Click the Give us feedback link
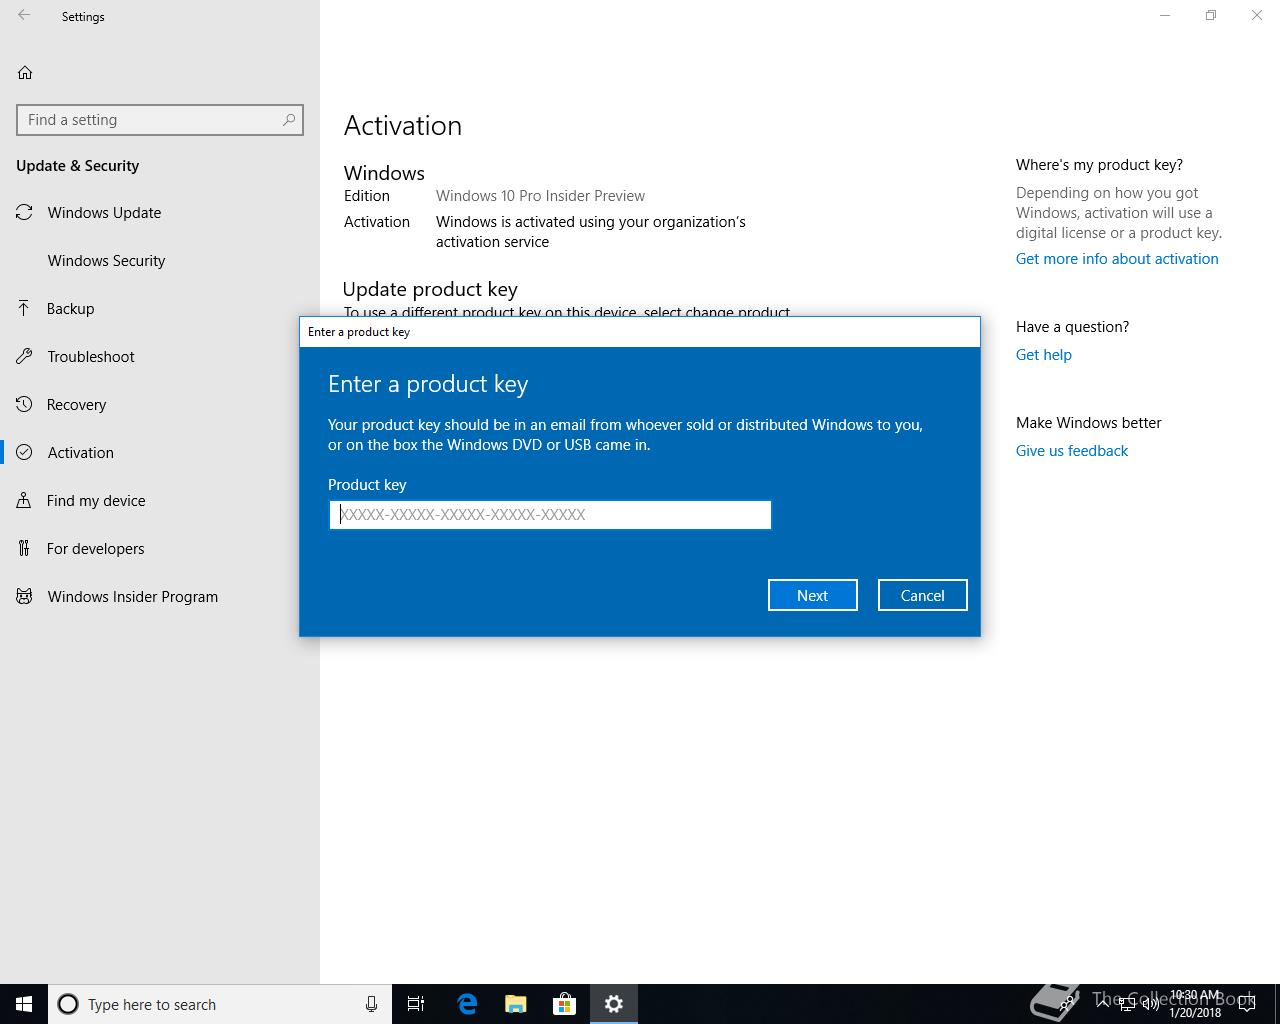1280x1024 pixels. pos(1072,451)
